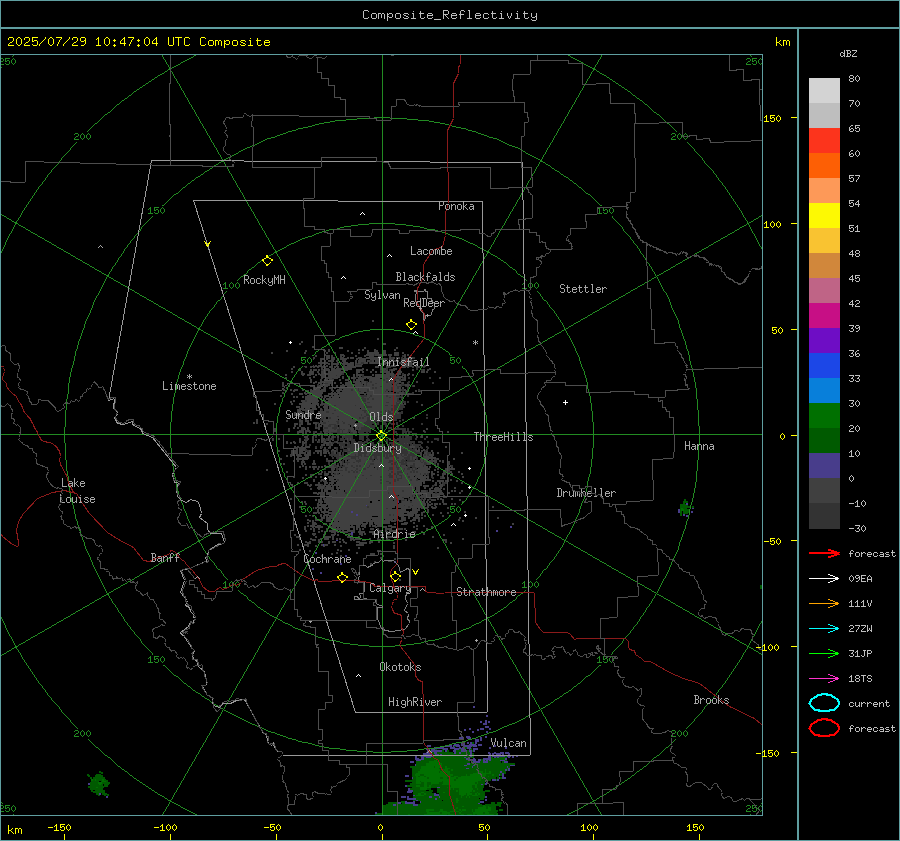Click the Sylvan label
The height and width of the screenshot is (841, 900).
click(382, 295)
